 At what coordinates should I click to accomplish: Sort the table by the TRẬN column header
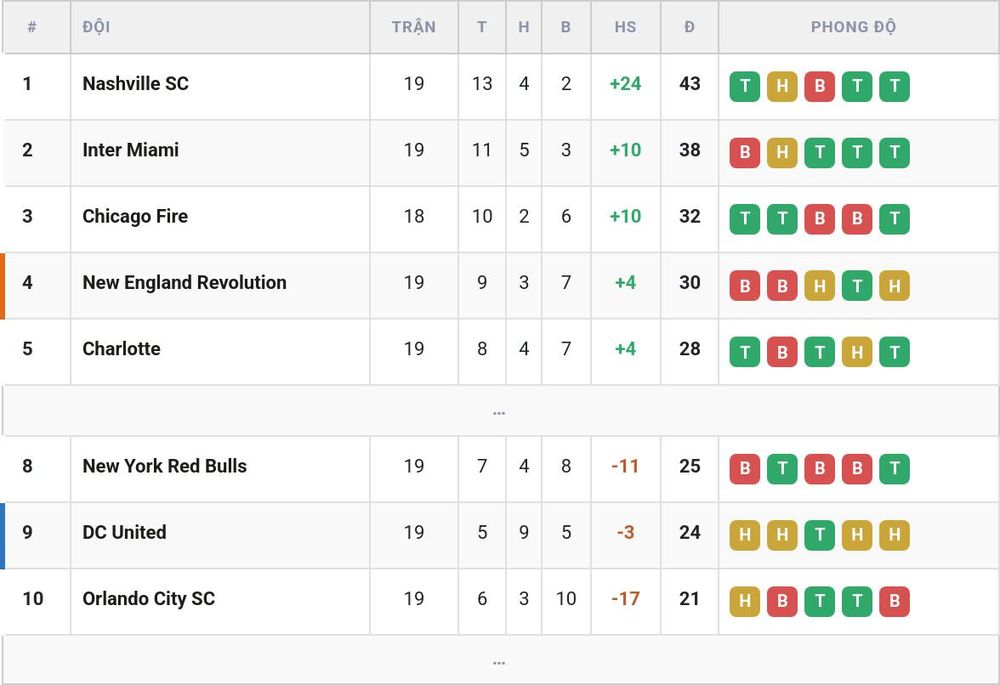pyautogui.click(x=413, y=27)
